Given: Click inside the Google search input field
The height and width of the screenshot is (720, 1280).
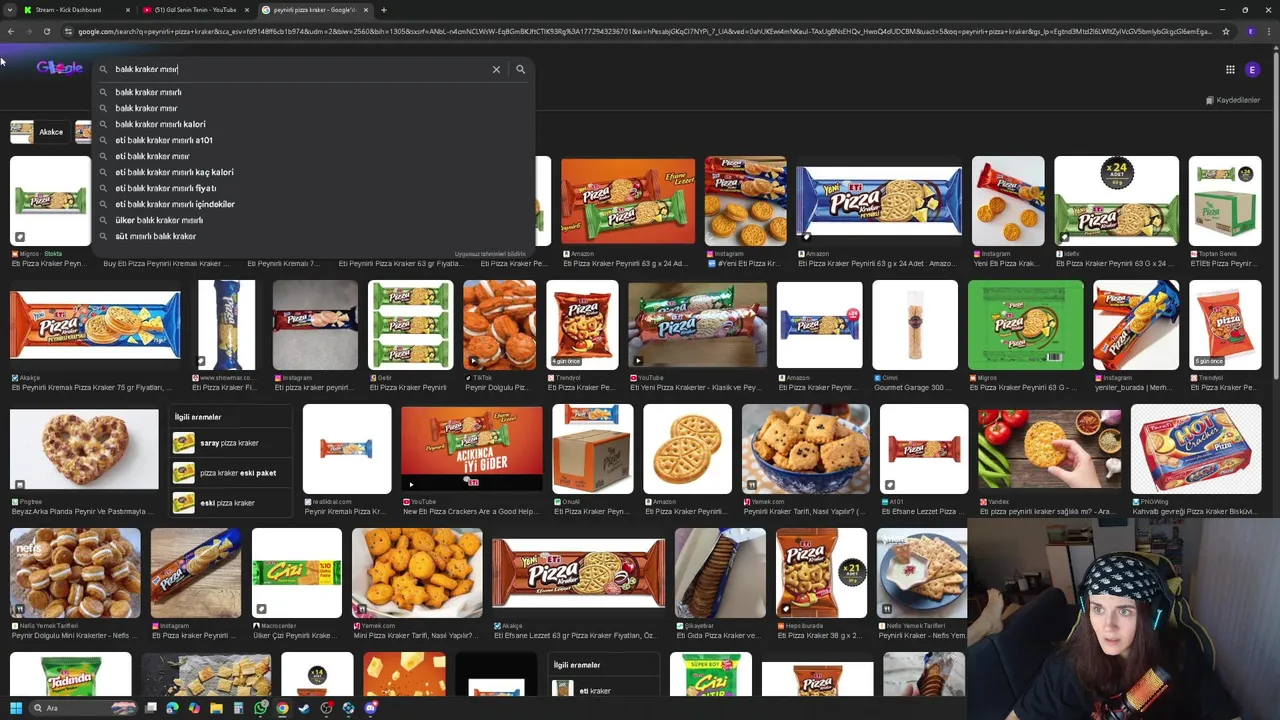Looking at the screenshot, I should point(300,69).
